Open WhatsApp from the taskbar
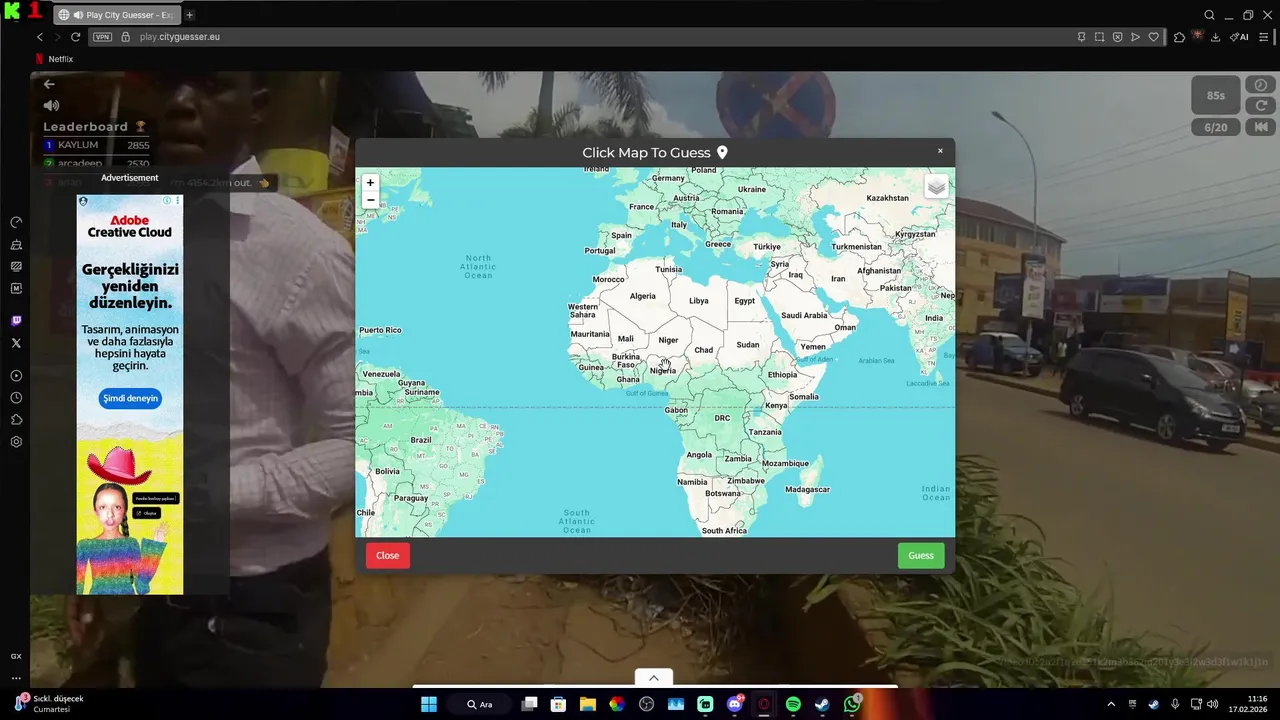 [852, 704]
